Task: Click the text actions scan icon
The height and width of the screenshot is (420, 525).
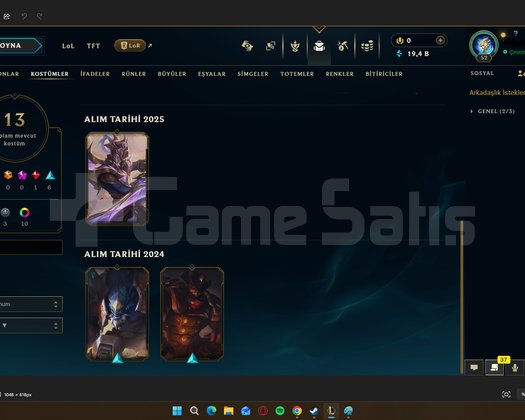Action: 506,394
